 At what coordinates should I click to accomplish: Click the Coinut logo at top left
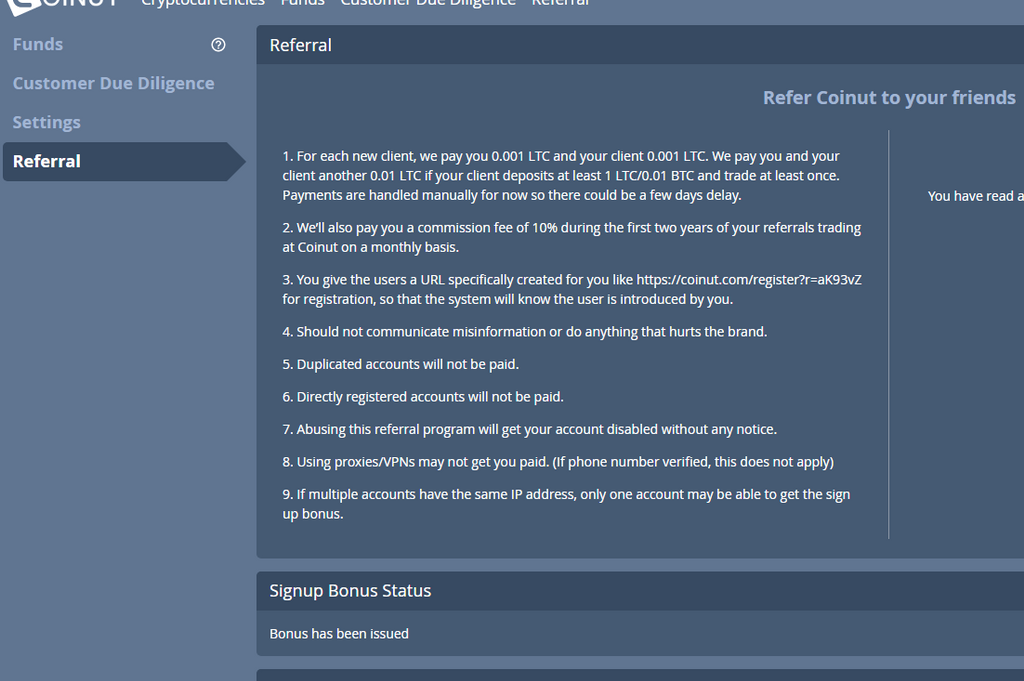click(63, 5)
